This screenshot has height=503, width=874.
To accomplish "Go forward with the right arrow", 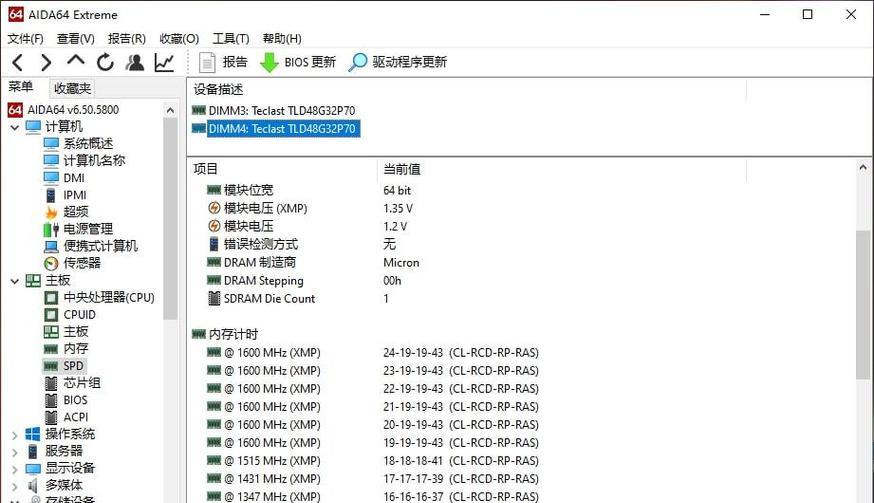I will [46, 62].
